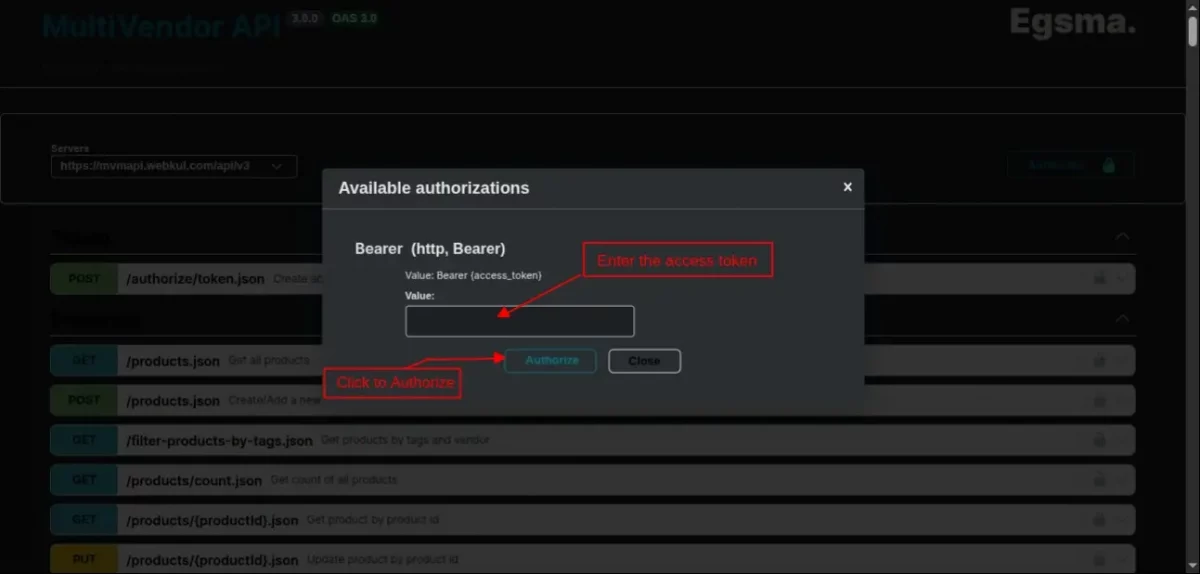1200x574 pixels.
Task: Open the POST /authorize/token.json endpoint
Action: click(x=196, y=279)
